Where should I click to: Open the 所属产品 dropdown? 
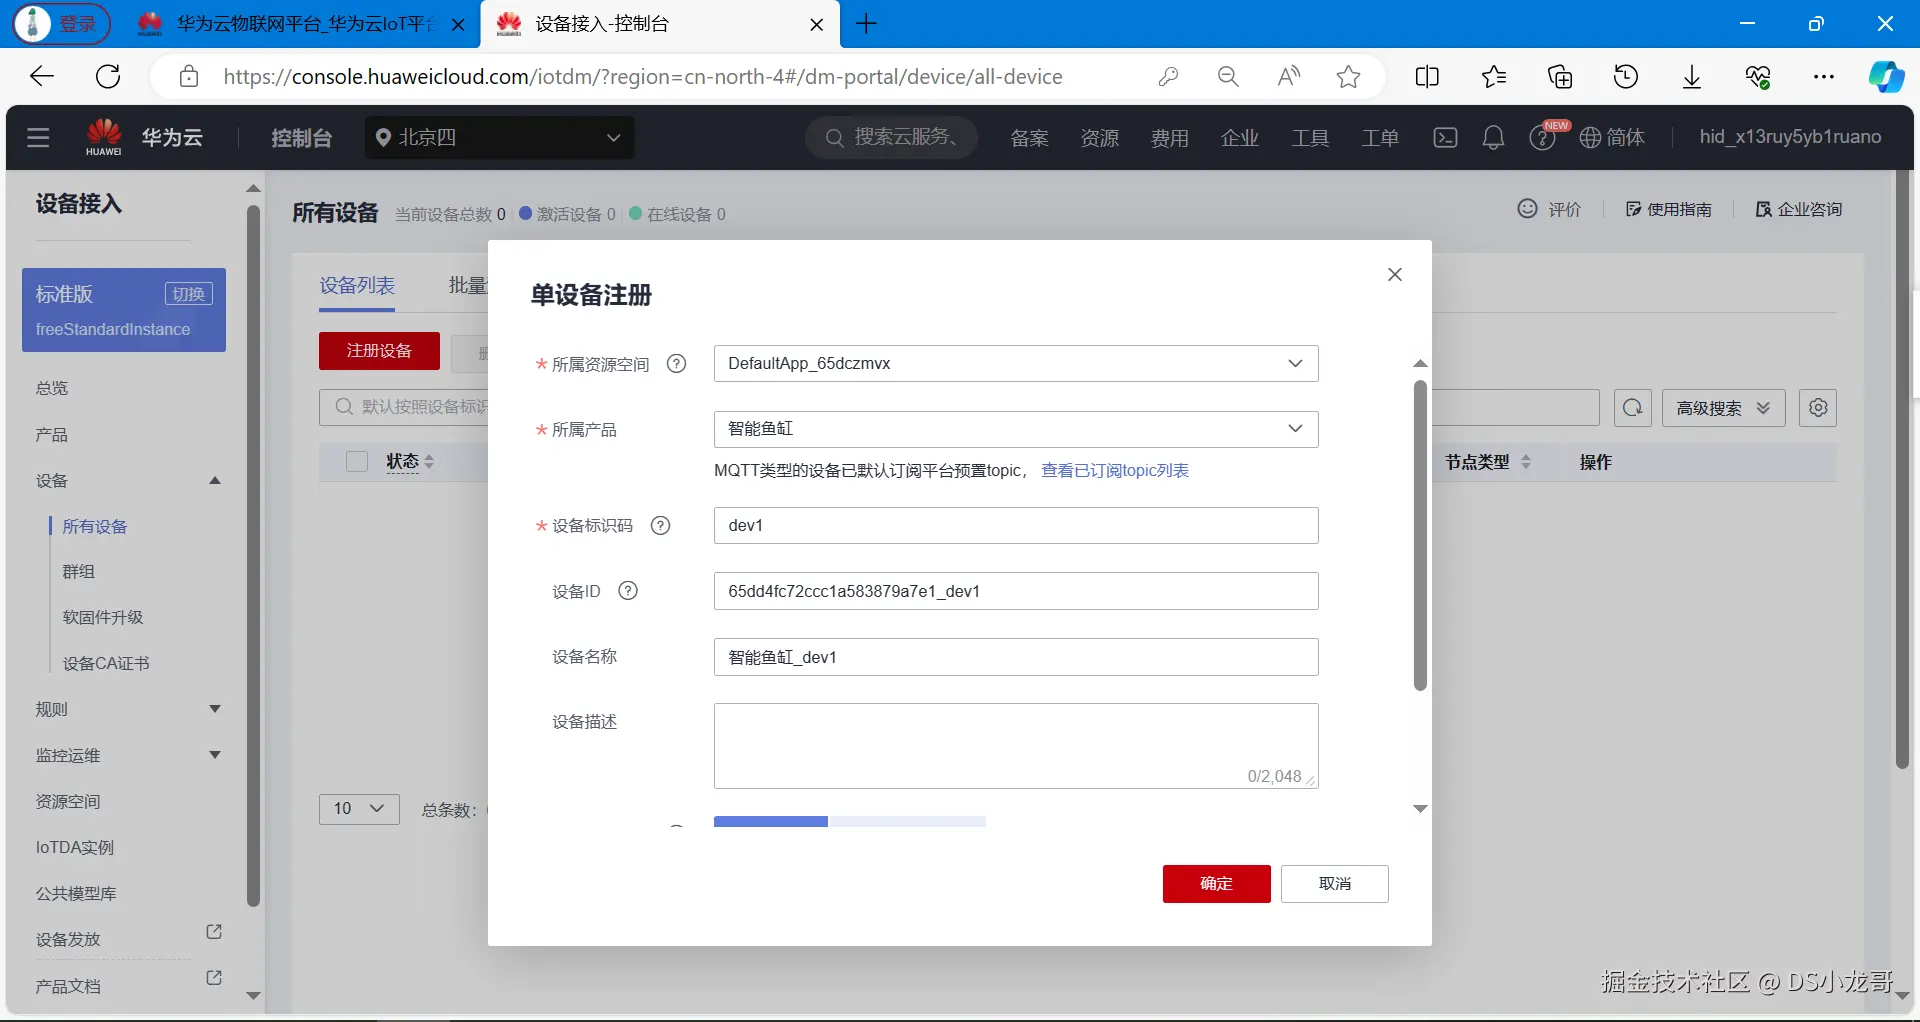pos(1016,429)
